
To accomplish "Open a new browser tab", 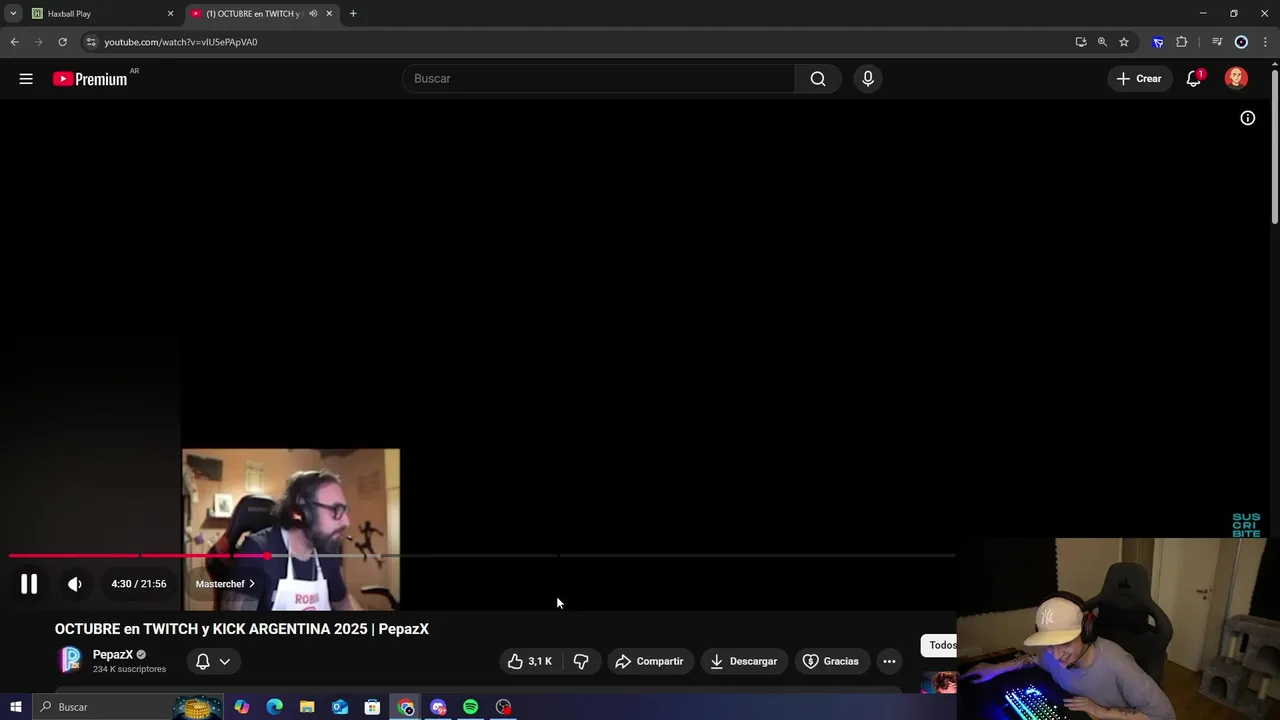I will [353, 14].
